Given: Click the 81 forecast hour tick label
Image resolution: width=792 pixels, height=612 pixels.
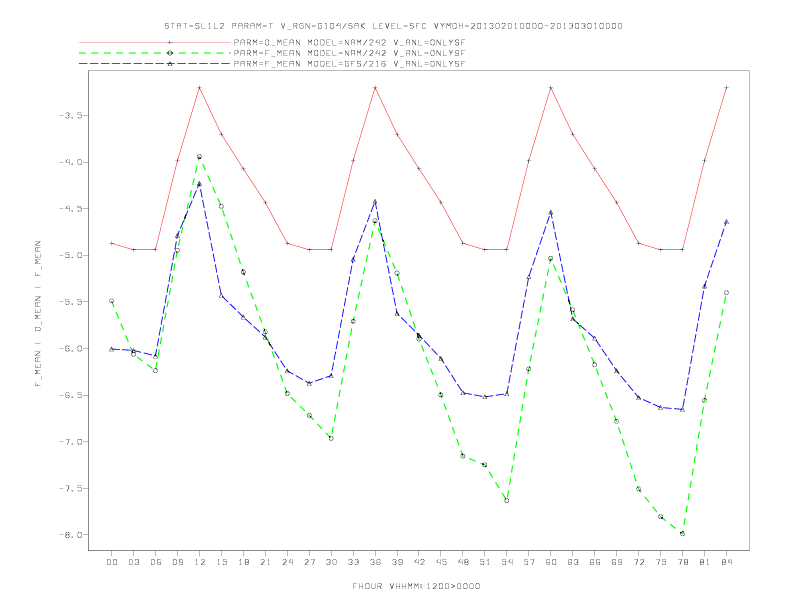Looking at the screenshot, I should 705,562.
